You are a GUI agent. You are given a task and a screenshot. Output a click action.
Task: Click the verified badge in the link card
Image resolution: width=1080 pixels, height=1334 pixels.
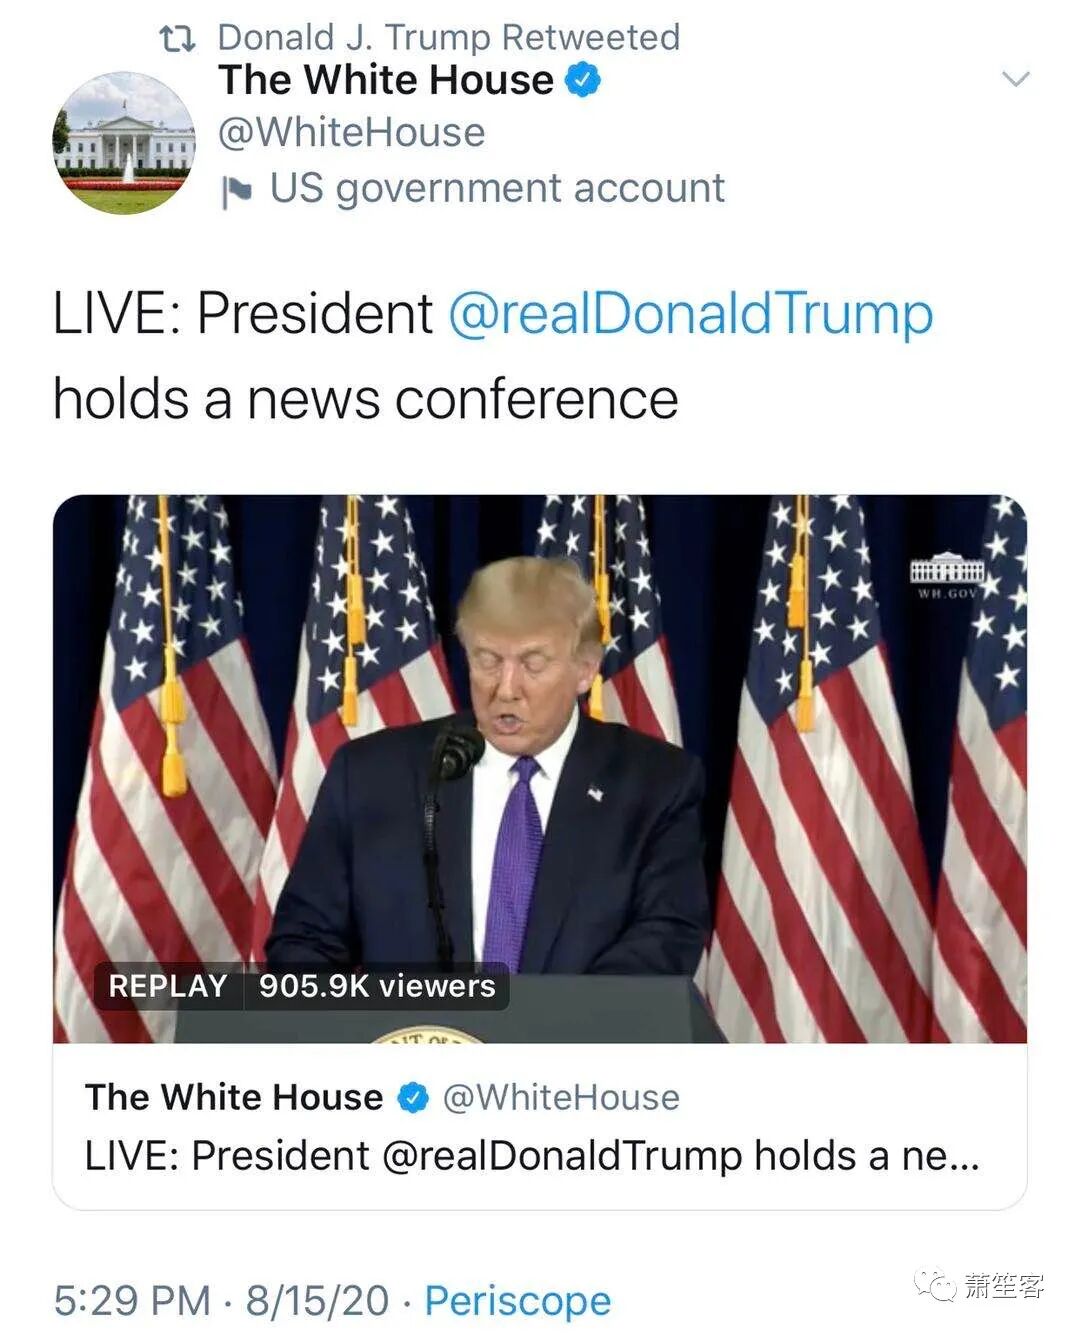tap(412, 1098)
